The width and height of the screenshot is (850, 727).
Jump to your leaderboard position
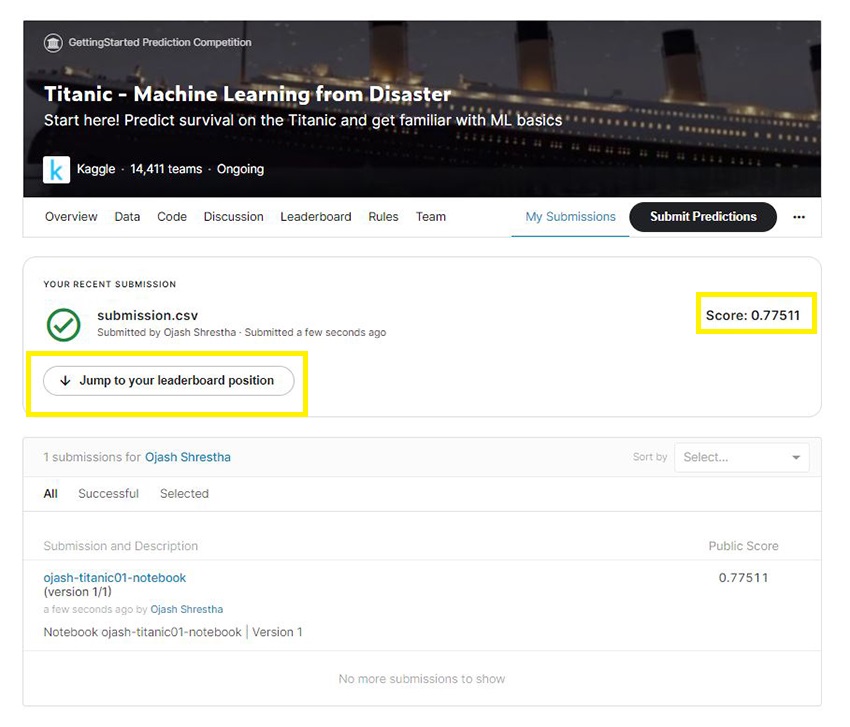coord(168,381)
